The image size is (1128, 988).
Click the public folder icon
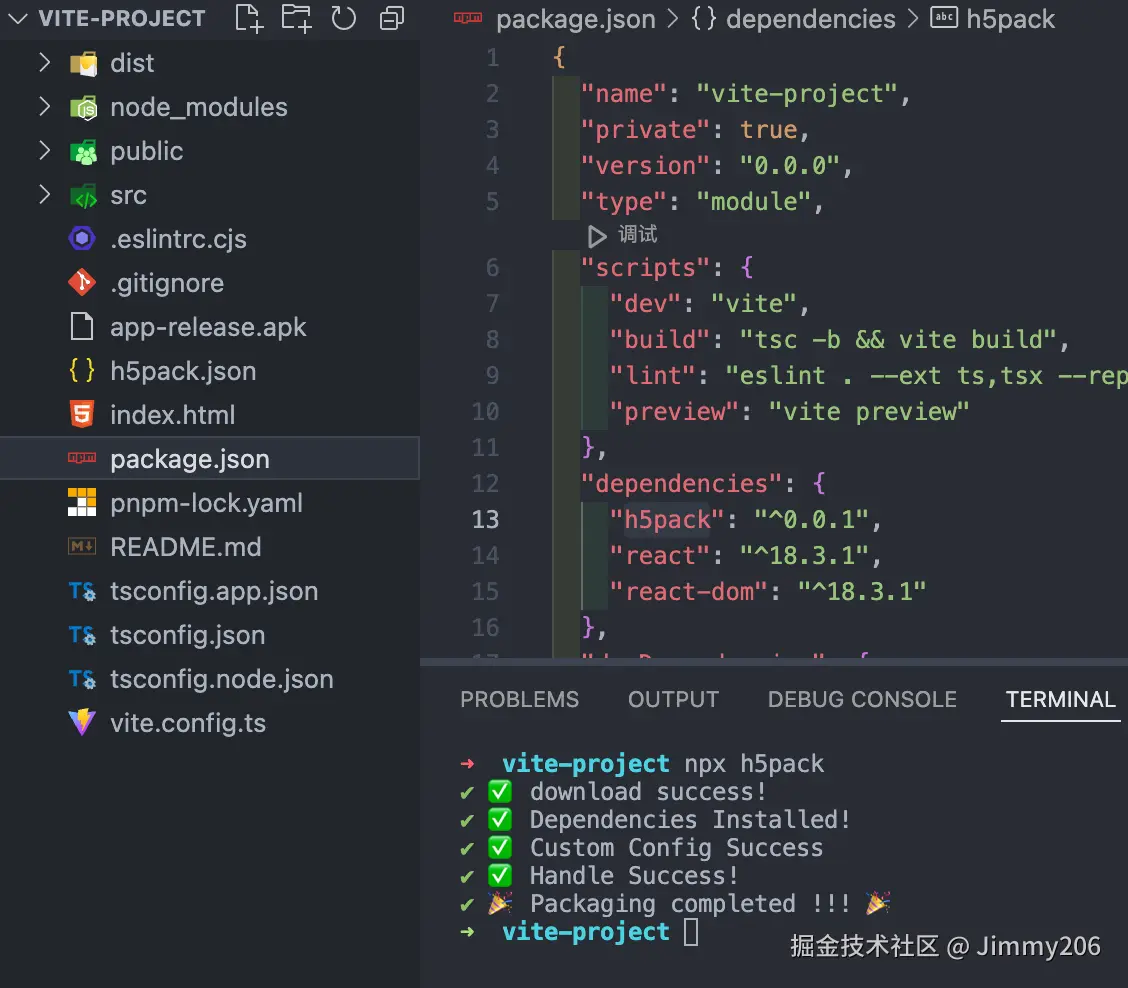83,152
